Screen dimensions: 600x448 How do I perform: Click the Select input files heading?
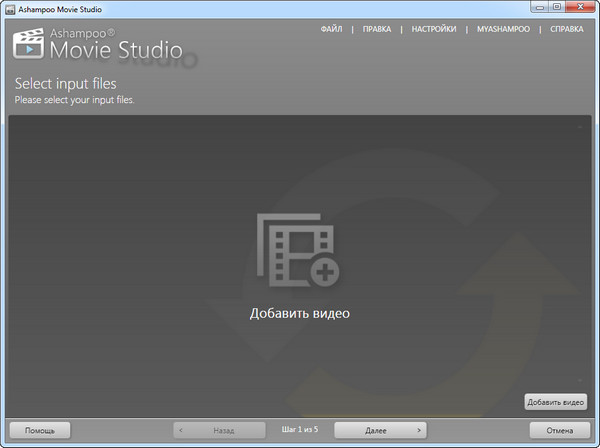click(65, 84)
